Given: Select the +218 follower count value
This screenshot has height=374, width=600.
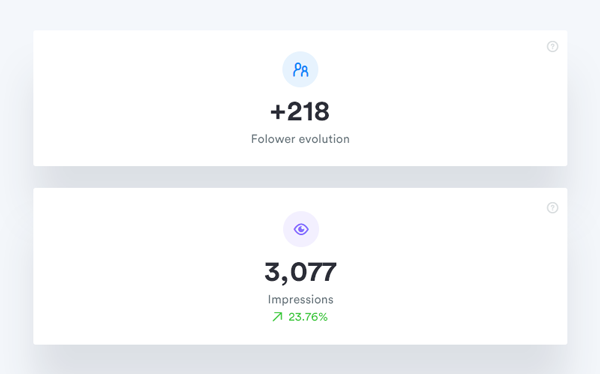Looking at the screenshot, I should click(x=300, y=112).
